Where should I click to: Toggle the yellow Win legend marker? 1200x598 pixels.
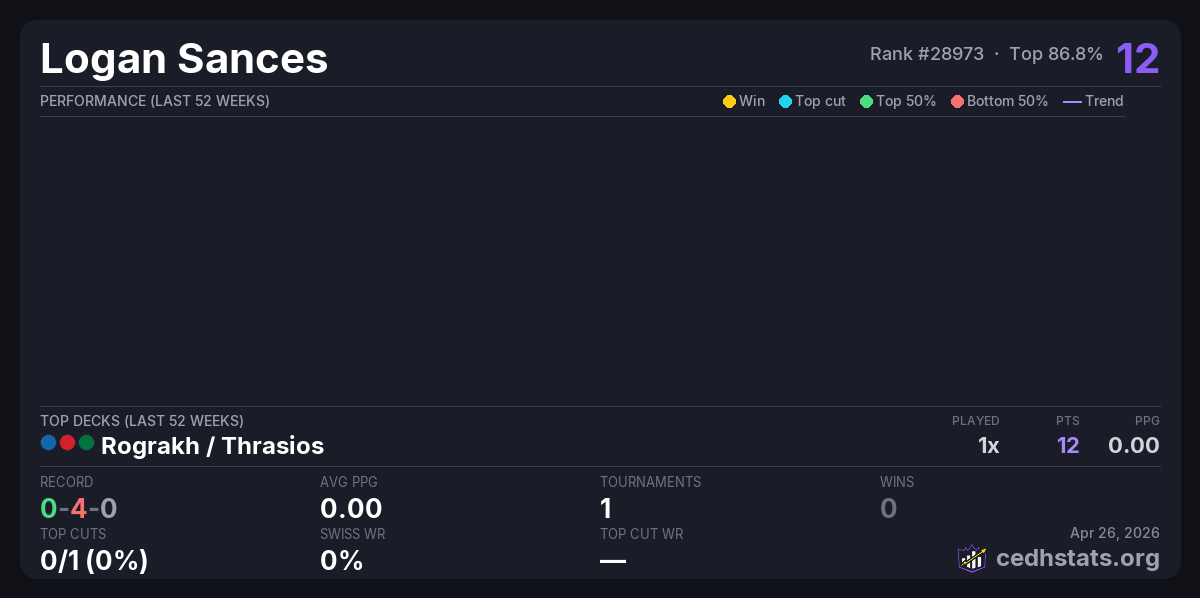pos(729,101)
